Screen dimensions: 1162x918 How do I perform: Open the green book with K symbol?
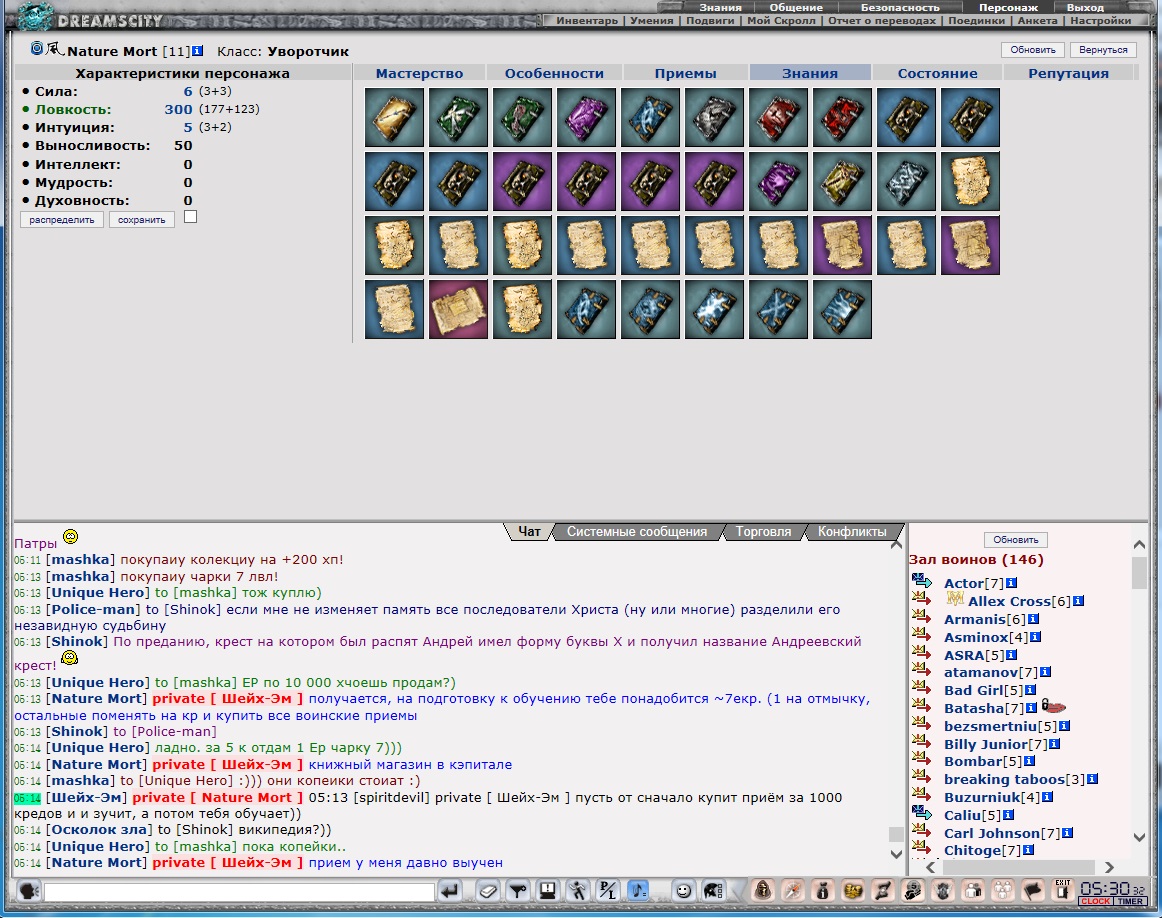click(458, 118)
